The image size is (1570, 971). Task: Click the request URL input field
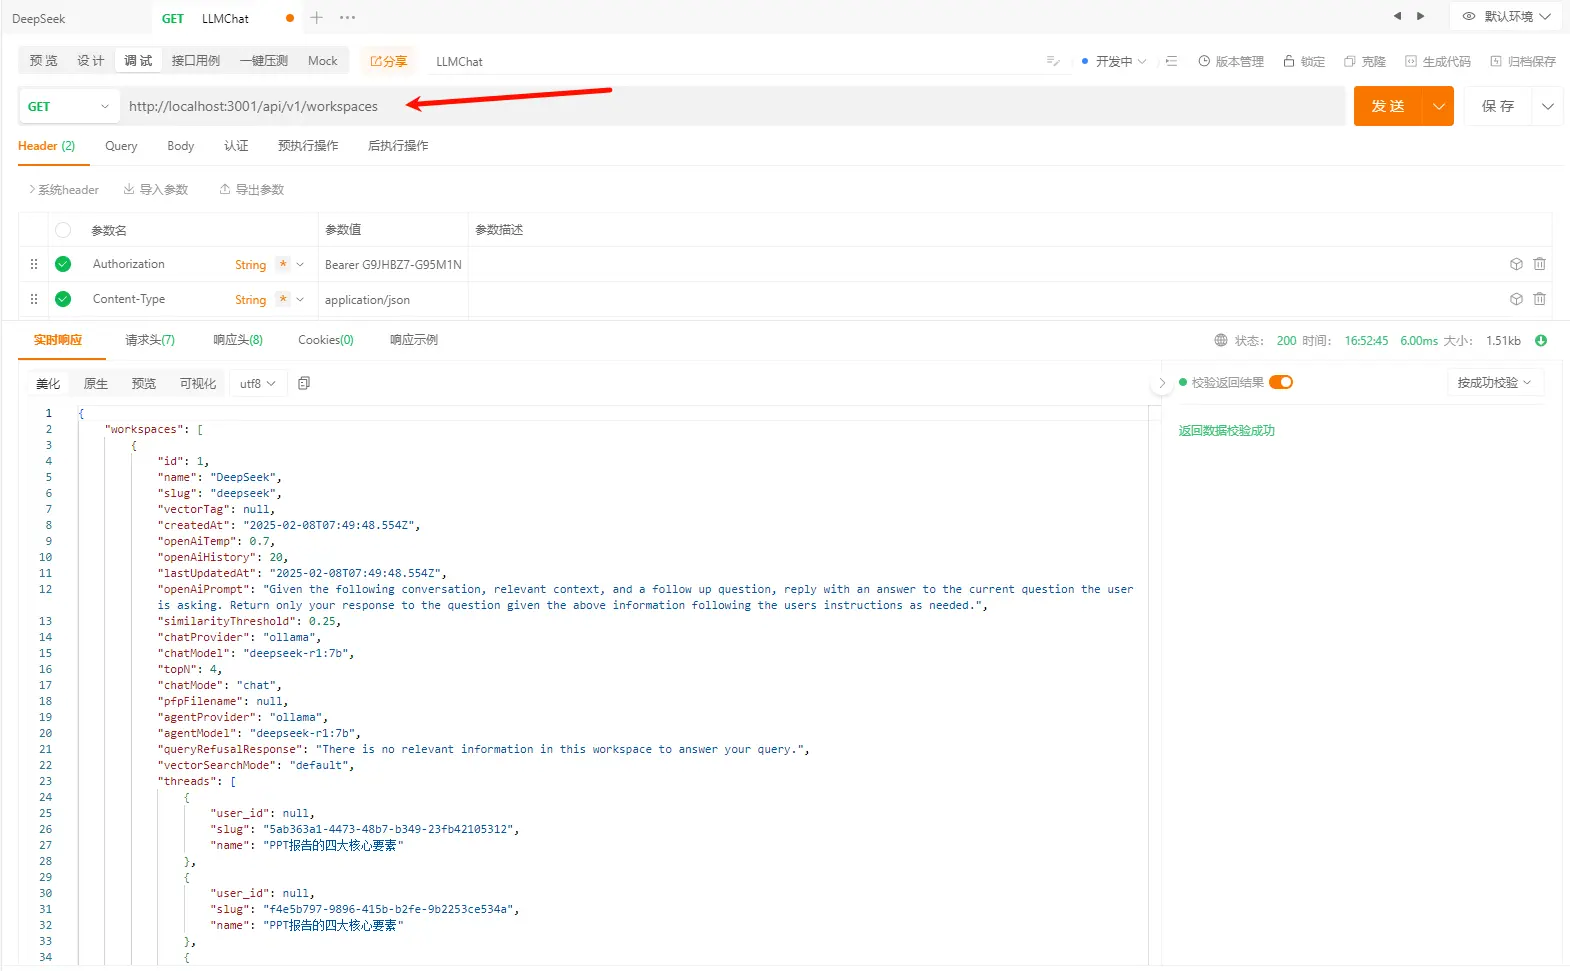(732, 106)
